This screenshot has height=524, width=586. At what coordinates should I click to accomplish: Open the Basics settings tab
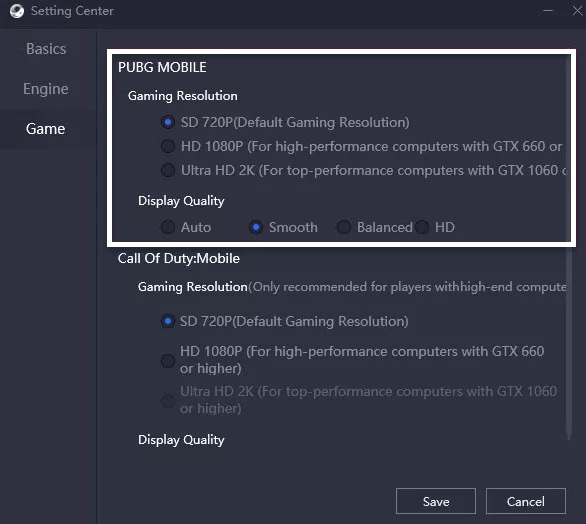point(46,49)
